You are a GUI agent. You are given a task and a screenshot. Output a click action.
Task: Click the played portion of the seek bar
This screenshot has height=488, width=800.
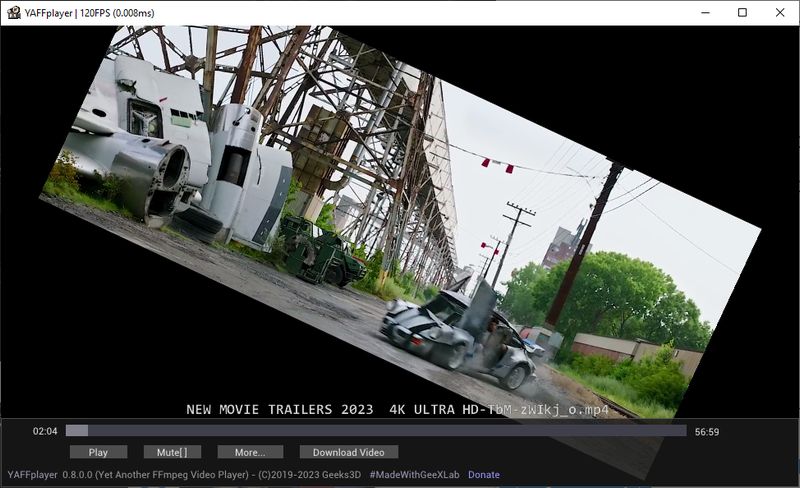(x=77, y=431)
